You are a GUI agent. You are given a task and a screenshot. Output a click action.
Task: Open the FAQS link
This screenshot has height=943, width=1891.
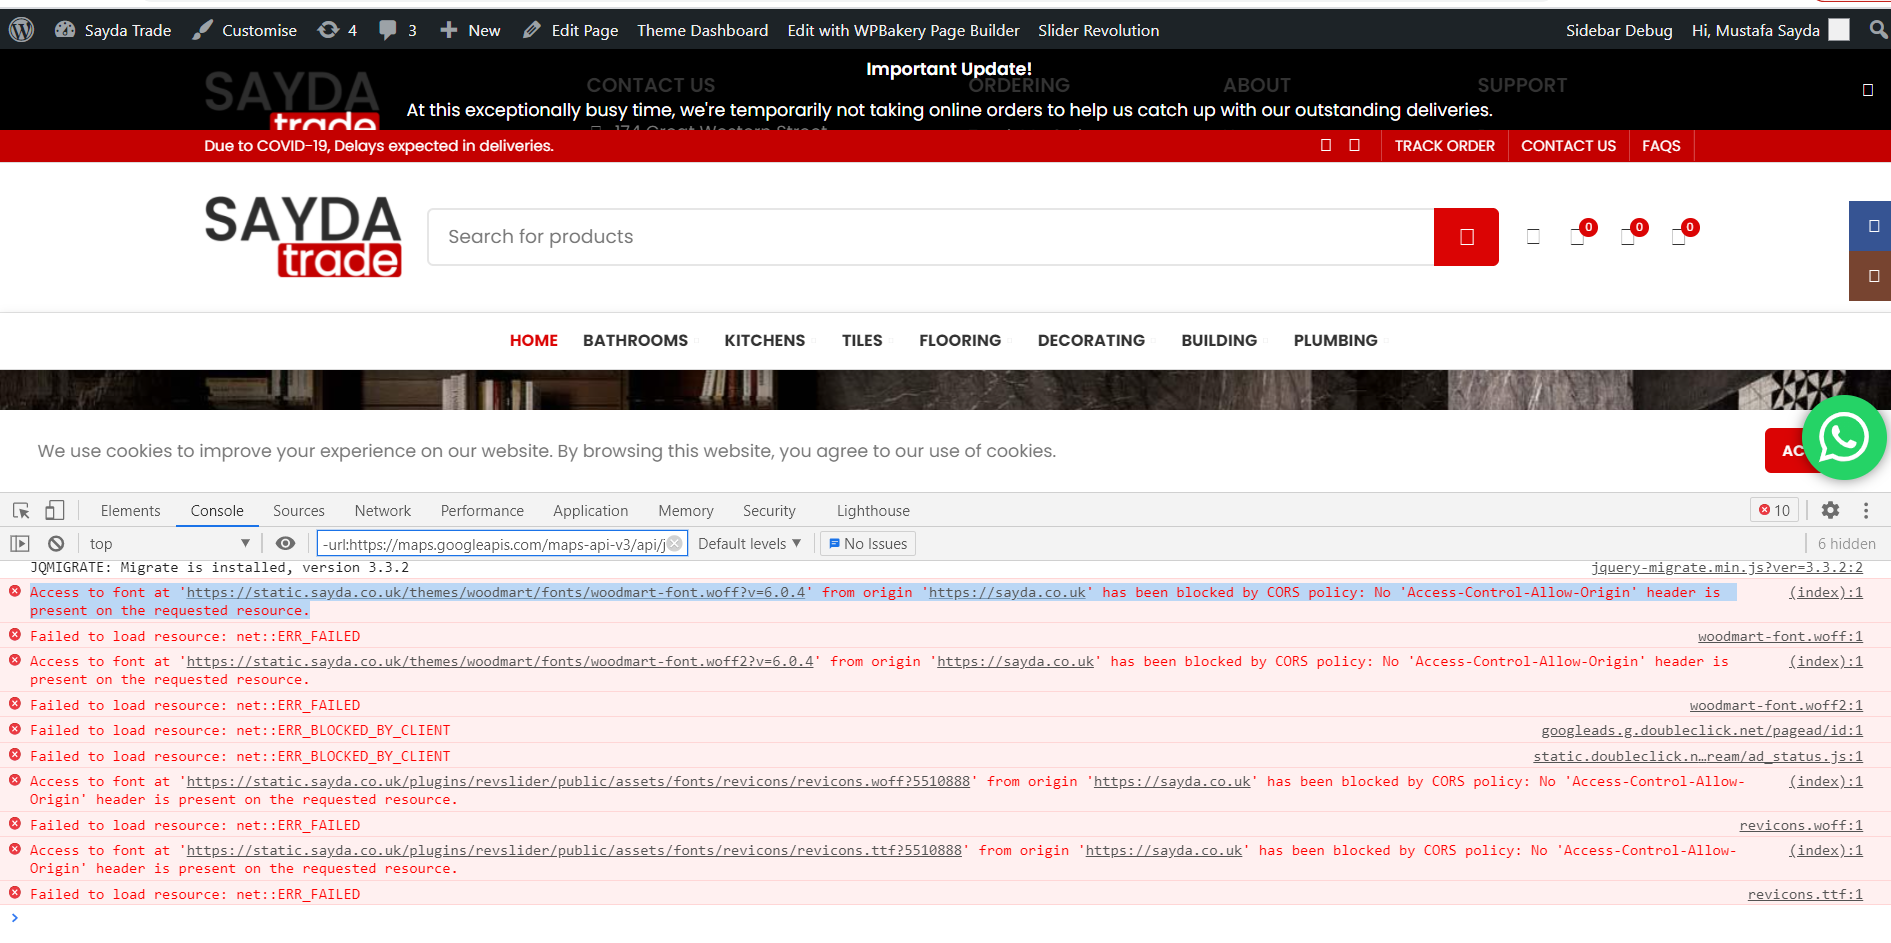coord(1661,146)
